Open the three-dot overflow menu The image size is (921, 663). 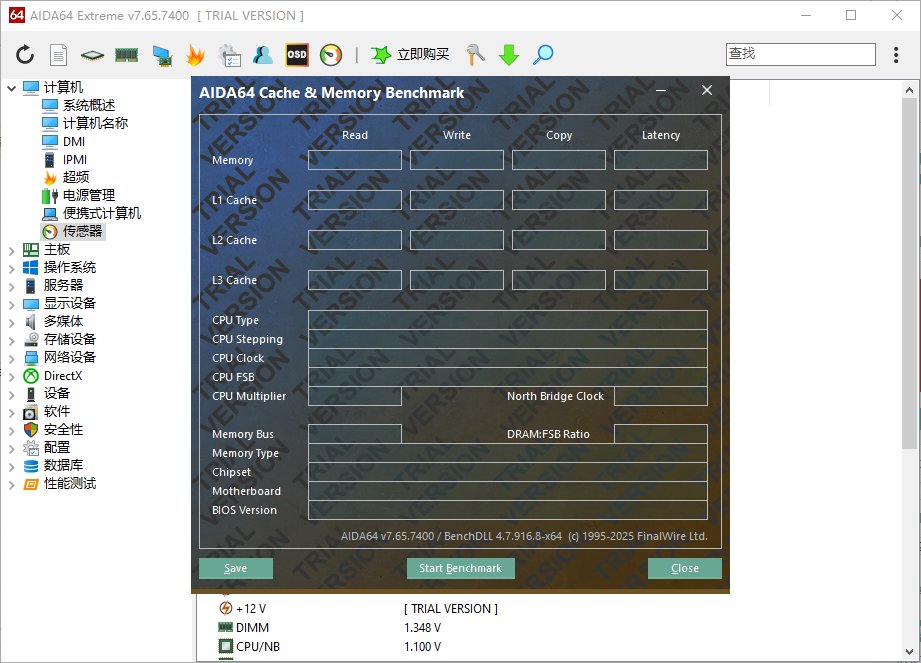896,55
